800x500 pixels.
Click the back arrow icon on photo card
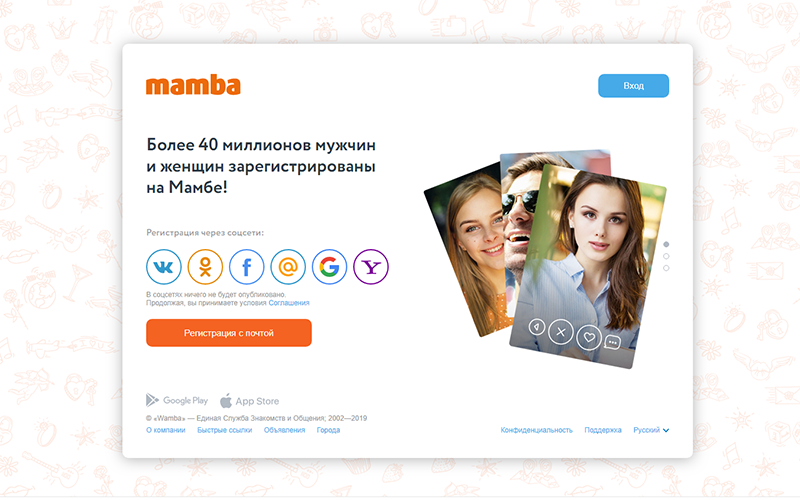tap(537, 326)
